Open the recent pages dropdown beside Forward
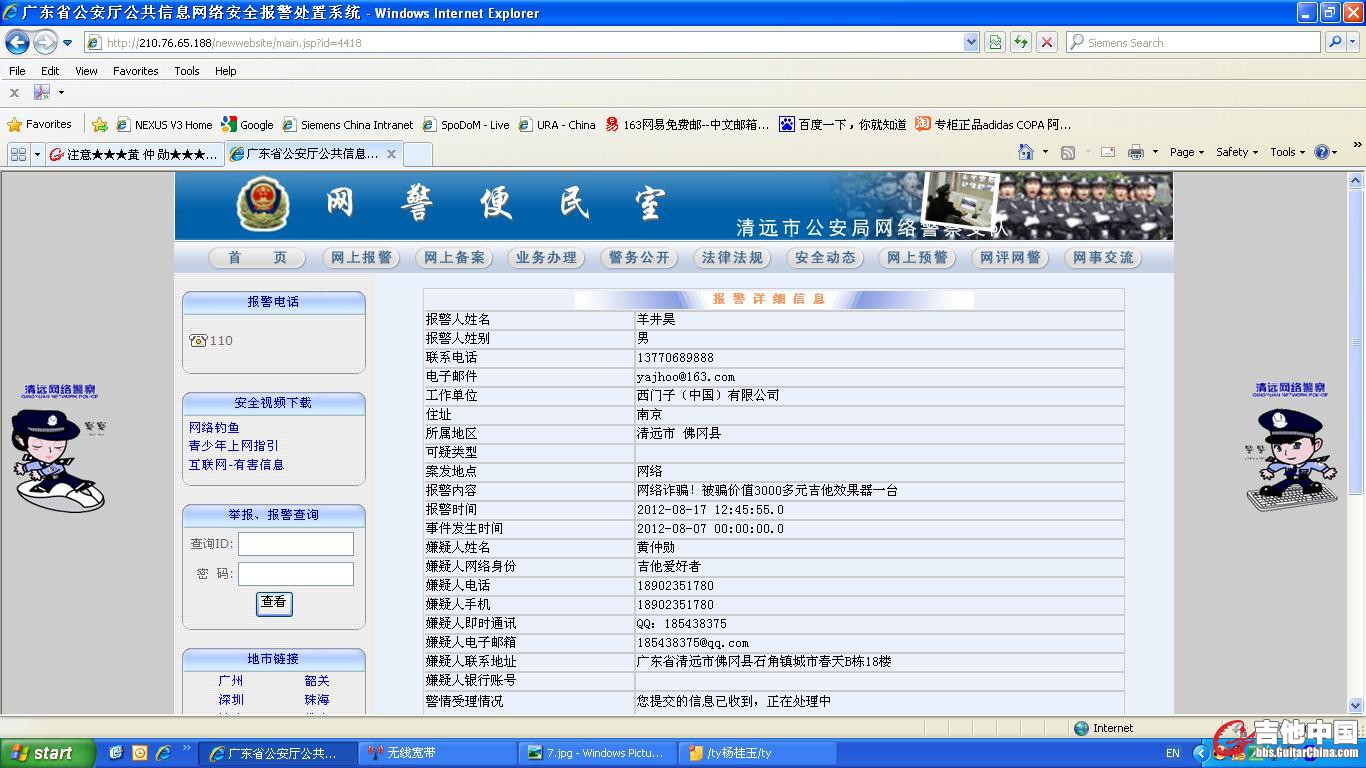Screen dimensions: 1366x768 67,43
